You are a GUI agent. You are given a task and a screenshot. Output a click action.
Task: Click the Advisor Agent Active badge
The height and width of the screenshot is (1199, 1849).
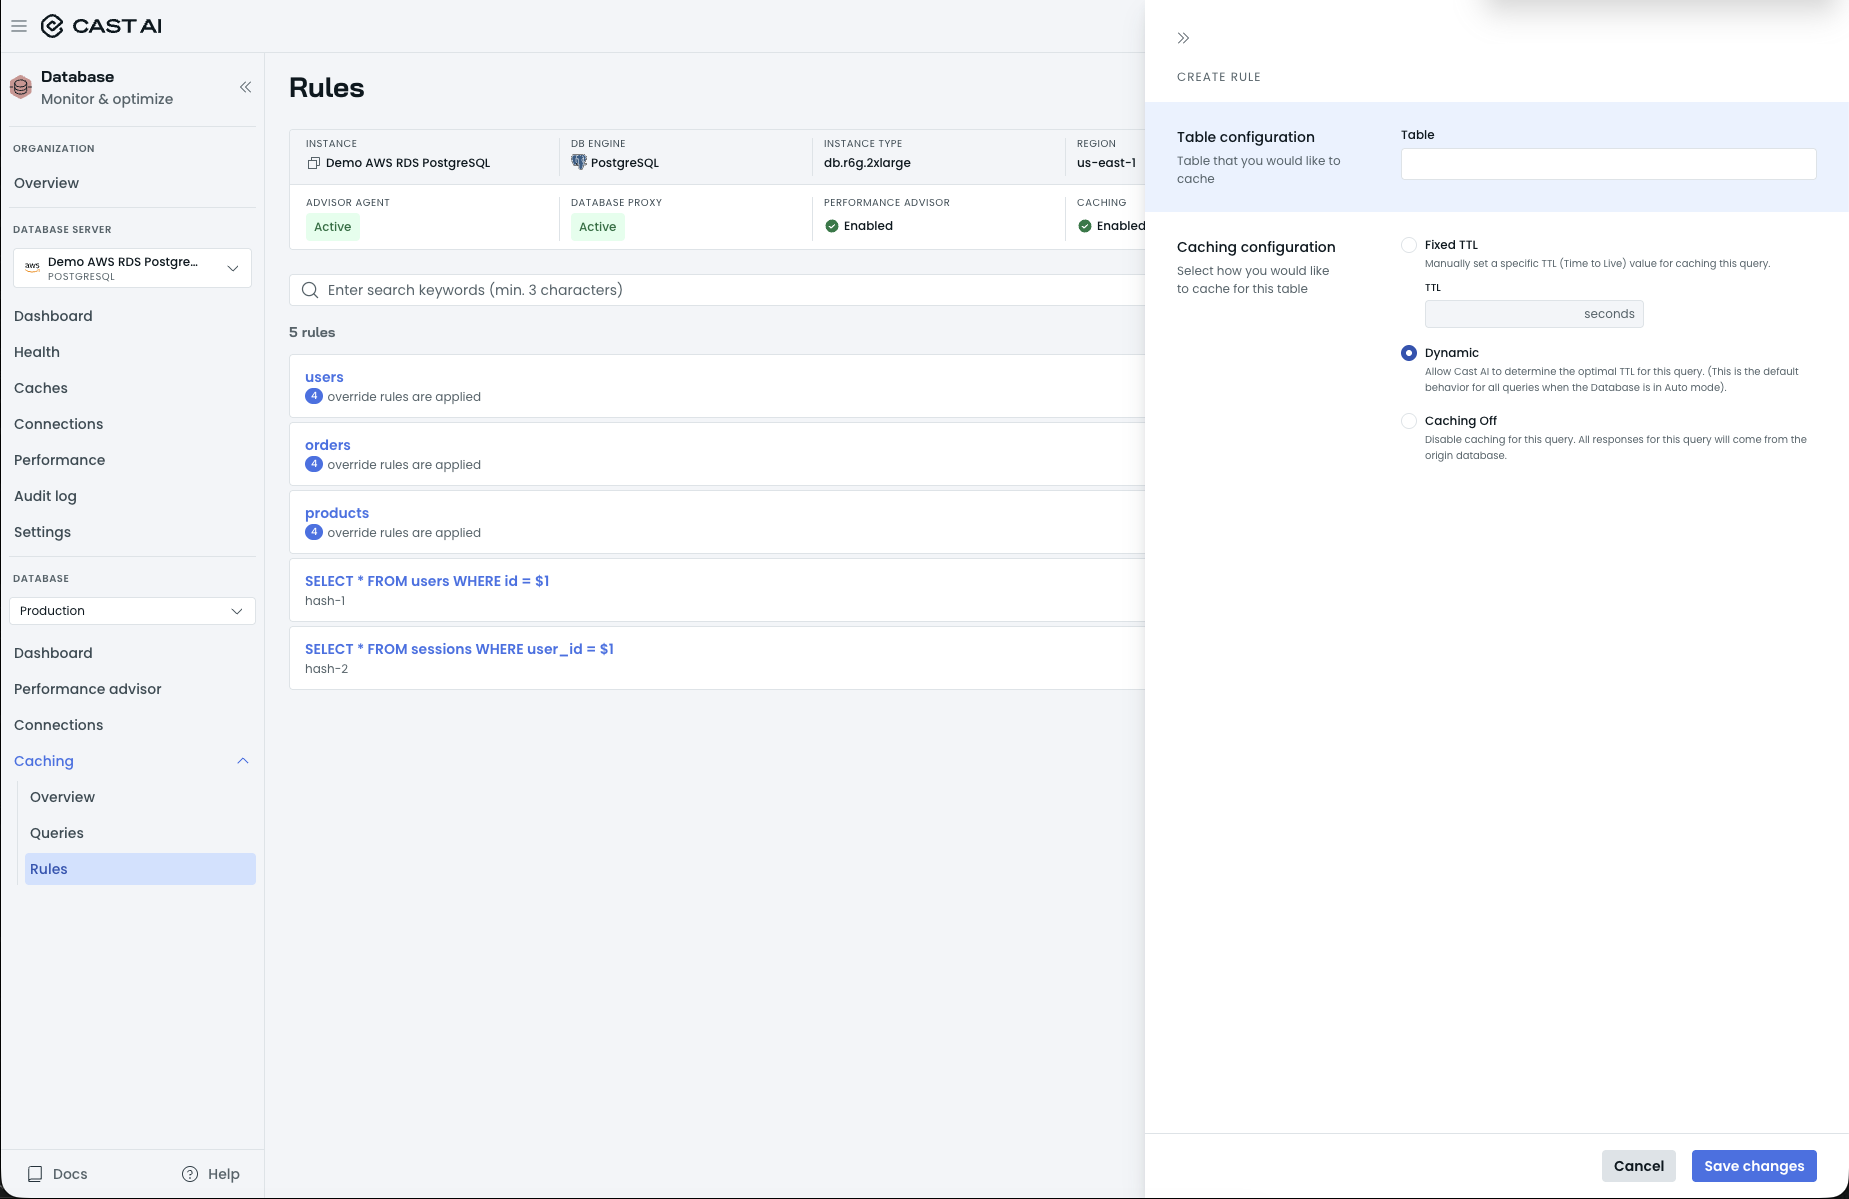332,227
